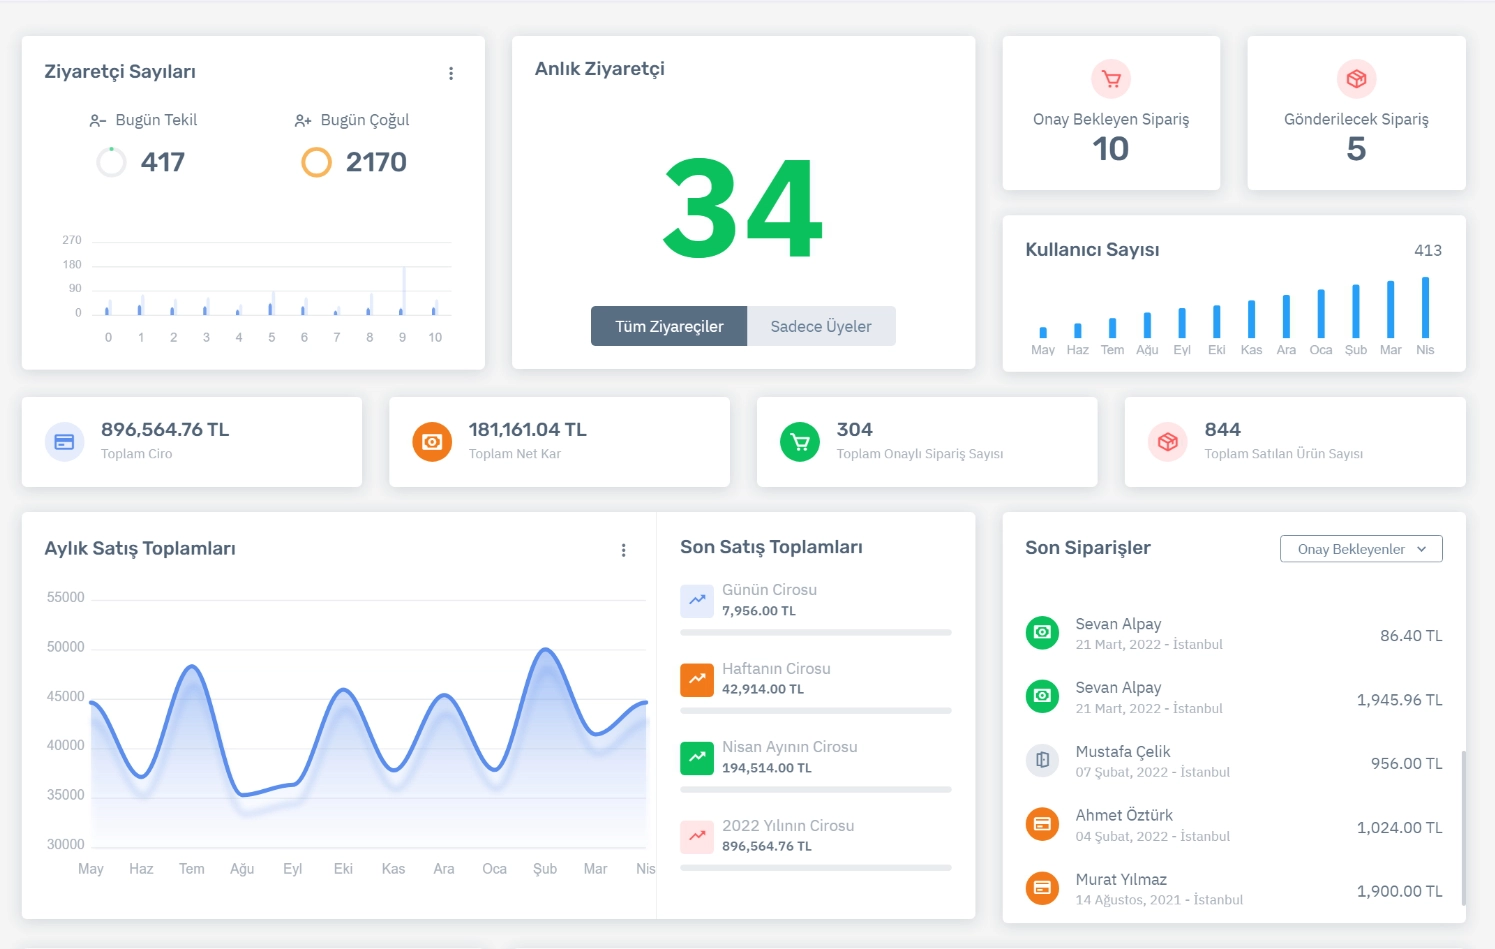Viewport: 1495px width, 949px height.
Task: Click the package box icon above Gönderilecek Sipariş
Action: point(1356,79)
